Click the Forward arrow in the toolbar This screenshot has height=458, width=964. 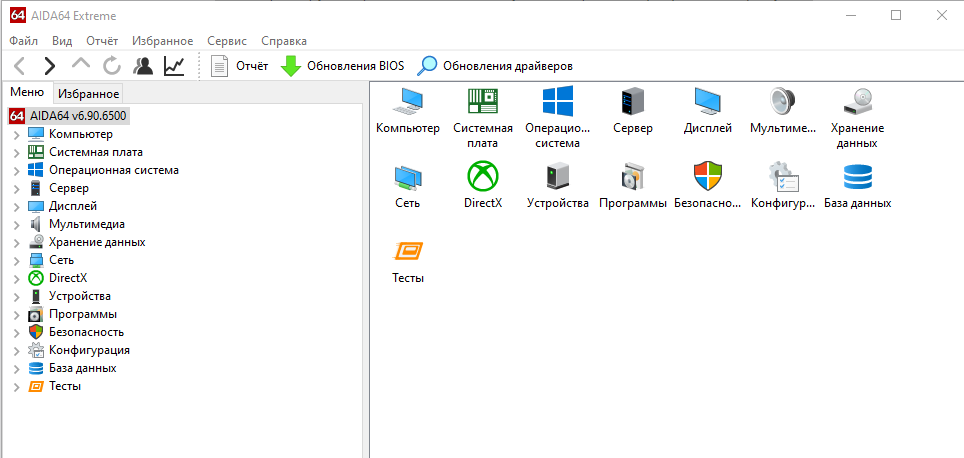[x=49, y=66]
